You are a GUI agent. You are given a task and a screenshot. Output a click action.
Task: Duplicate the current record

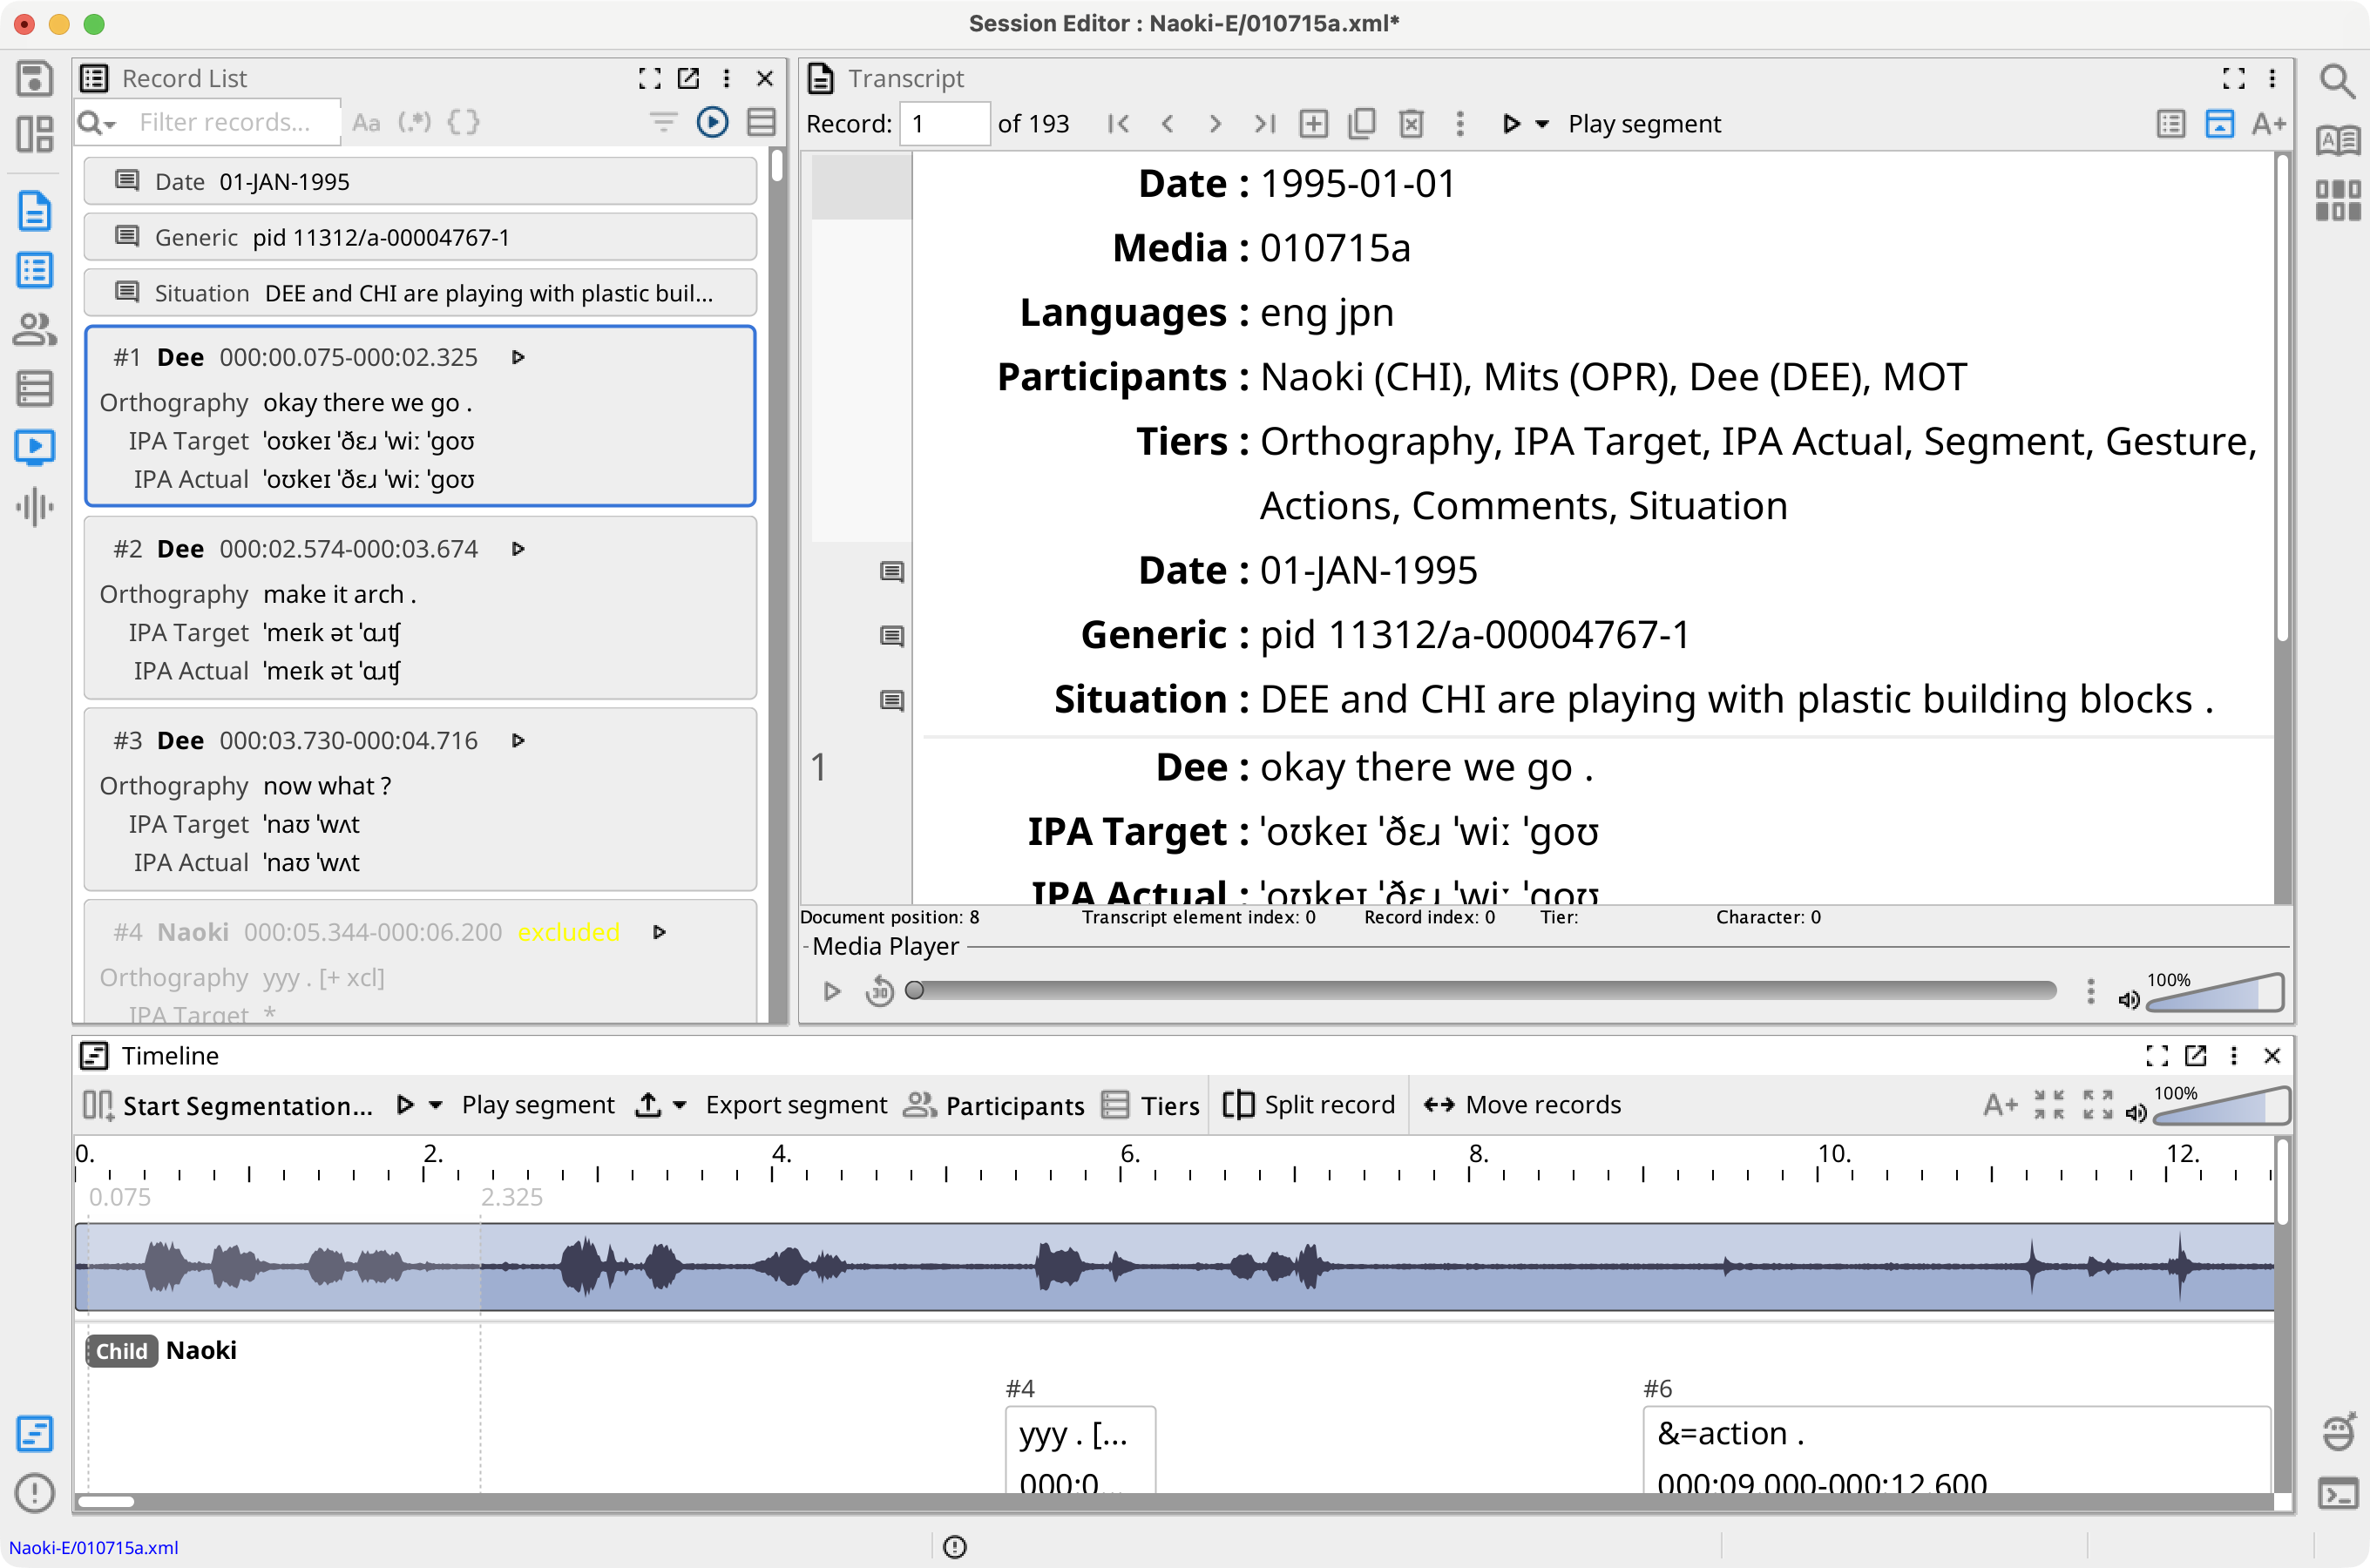click(x=1362, y=124)
